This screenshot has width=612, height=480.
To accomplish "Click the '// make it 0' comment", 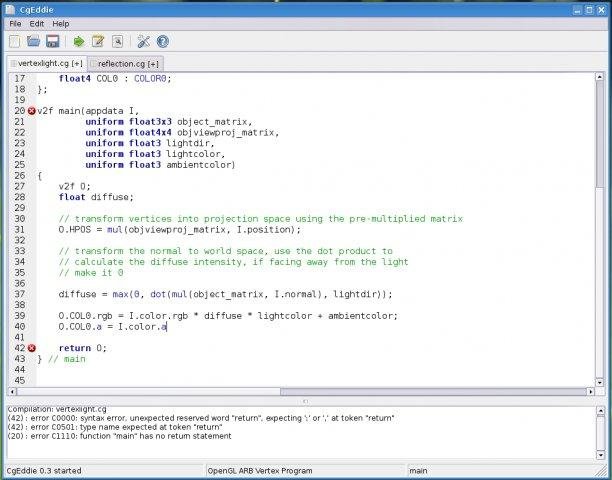I will point(91,273).
